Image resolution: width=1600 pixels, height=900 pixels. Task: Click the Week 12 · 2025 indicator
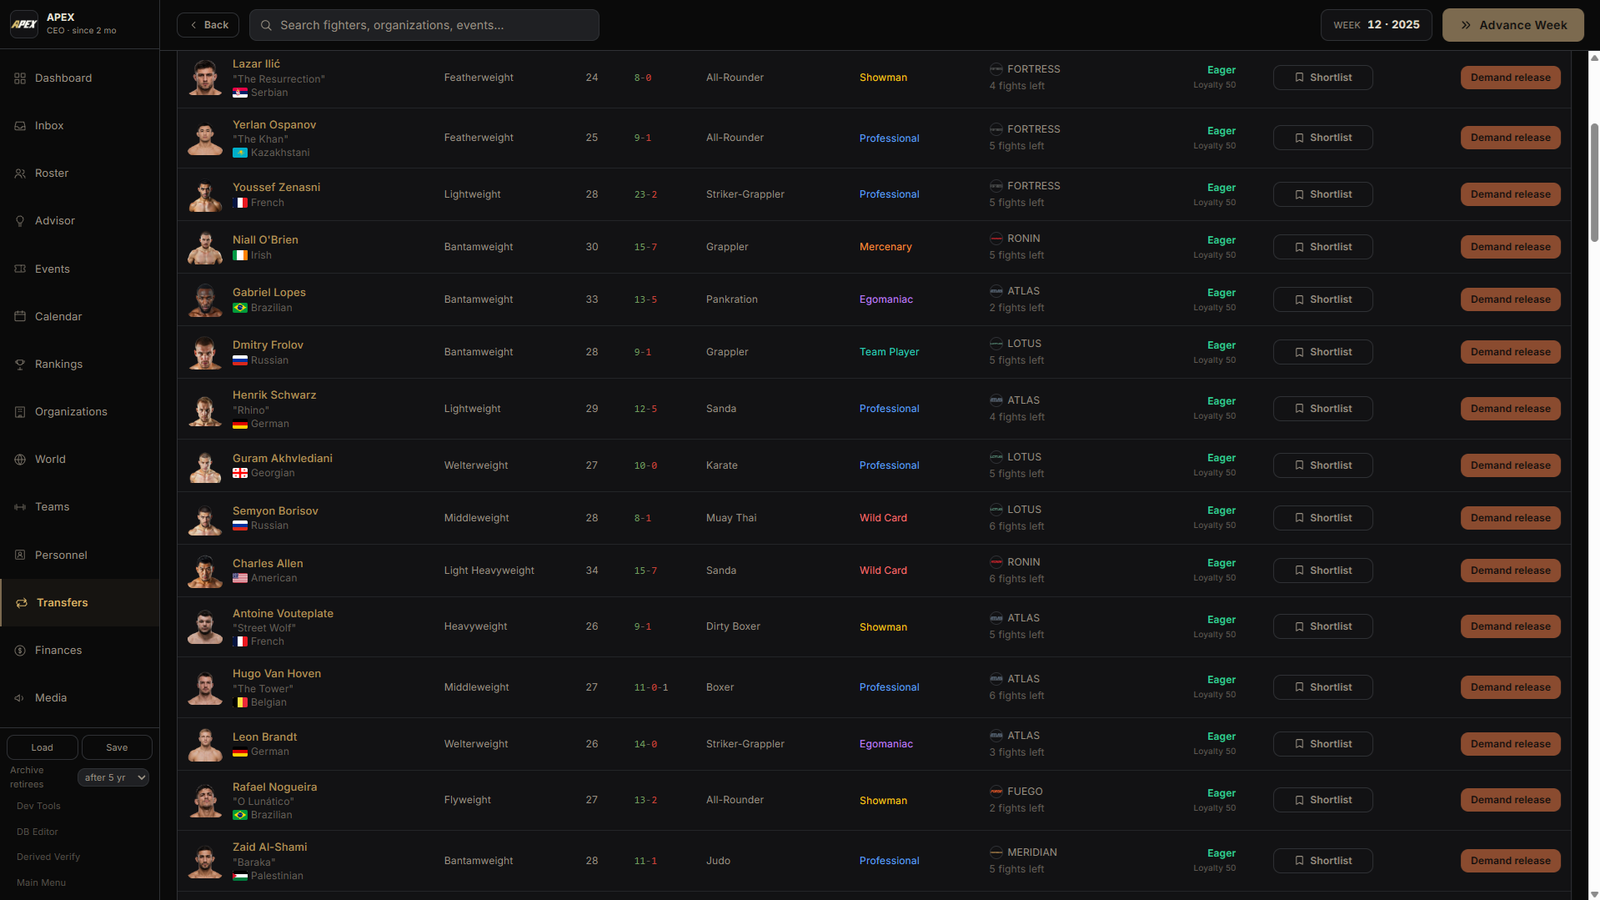[1376, 25]
